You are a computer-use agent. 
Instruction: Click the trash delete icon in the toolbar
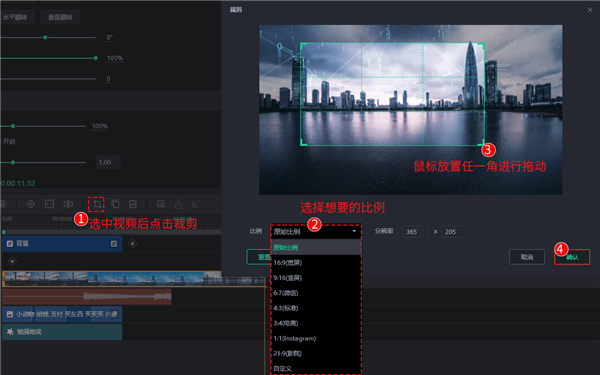tap(133, 204)
